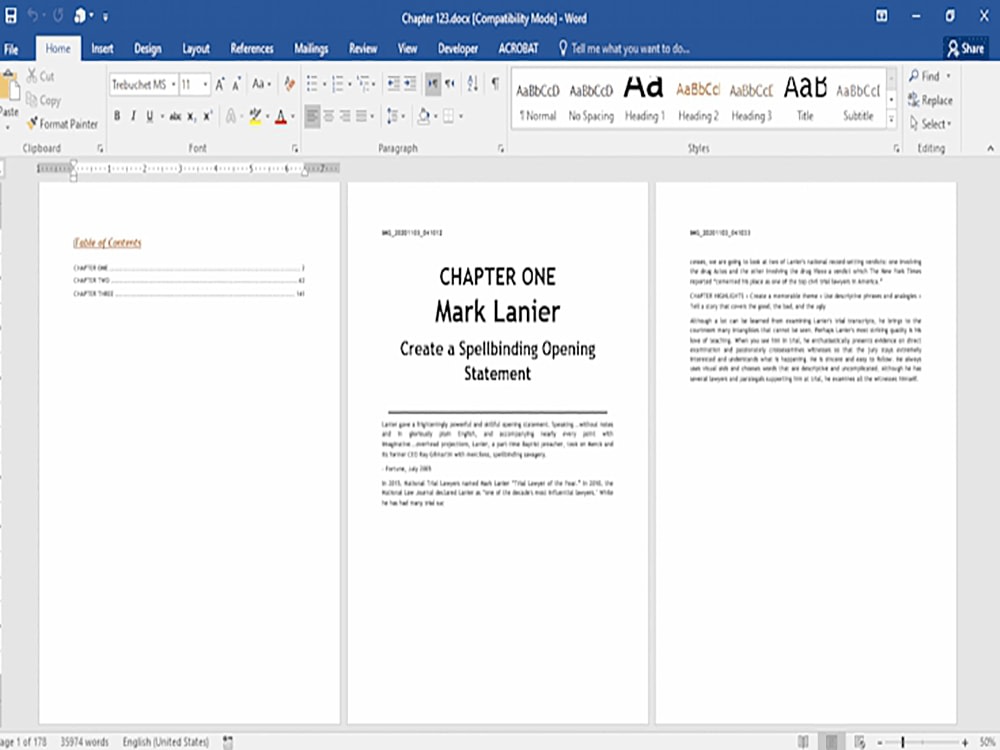
Task: Click the zoom slider handle
Action: [903, 742]
